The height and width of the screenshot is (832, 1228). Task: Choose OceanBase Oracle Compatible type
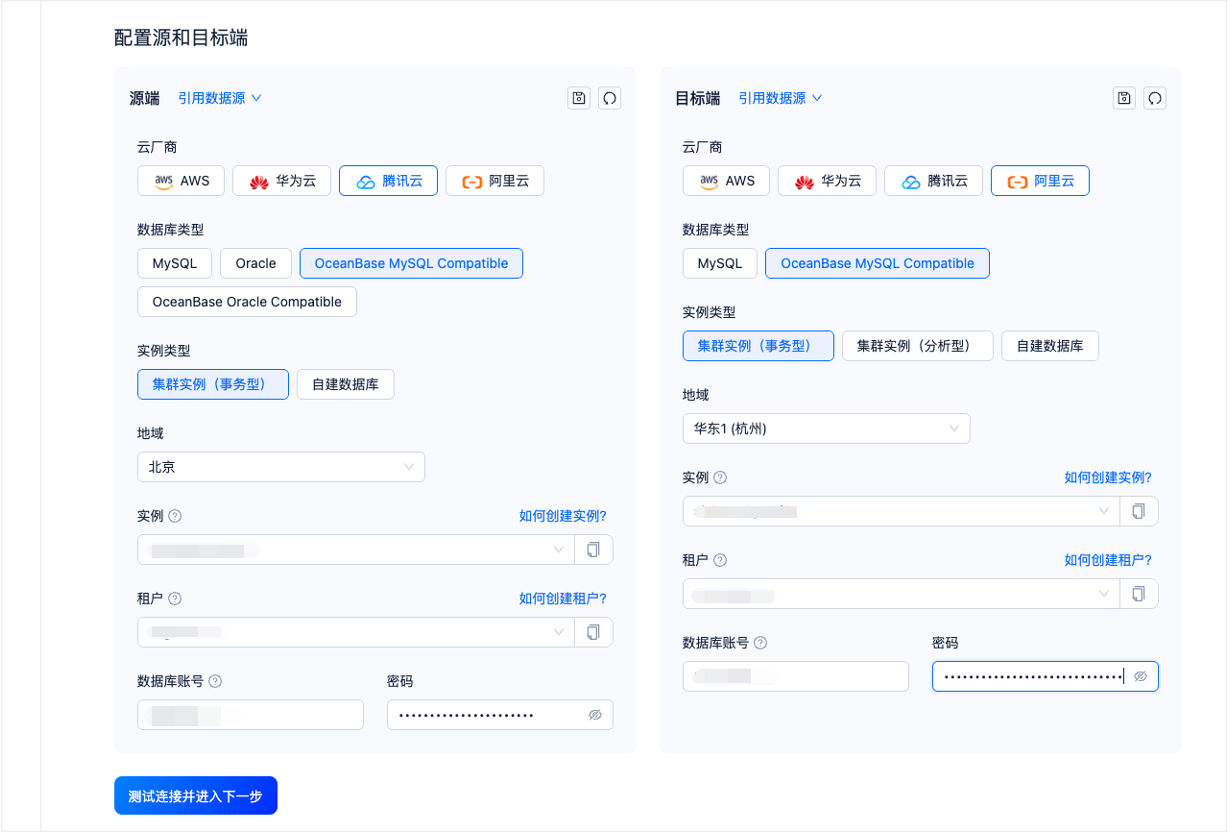(x=247, y=302)
